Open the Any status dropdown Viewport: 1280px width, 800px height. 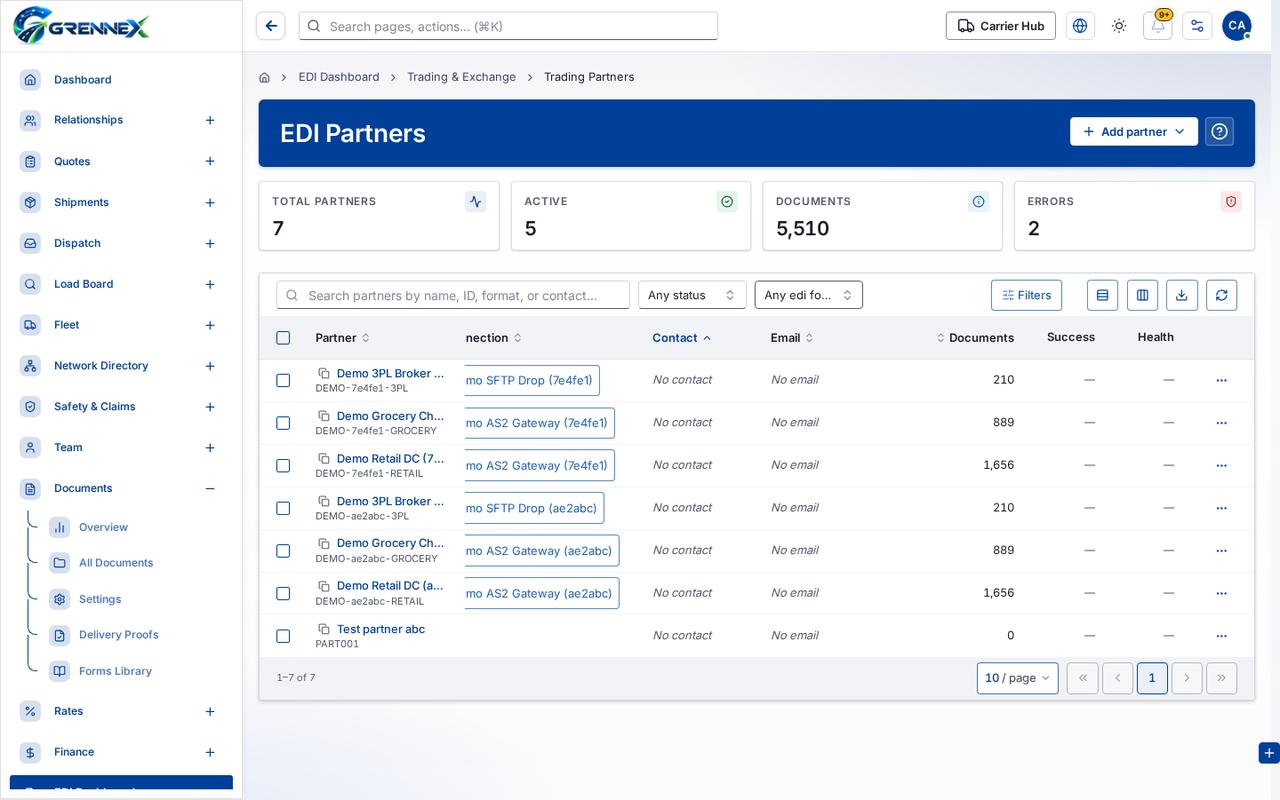pyautogui.click(x=692, y=295)
